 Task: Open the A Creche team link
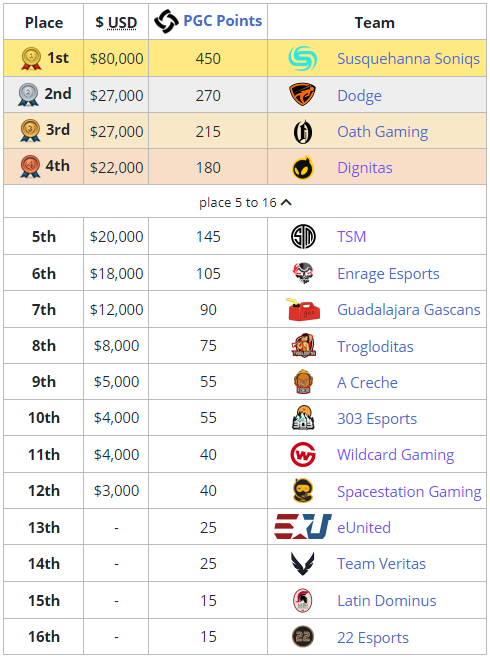[367, 382]
